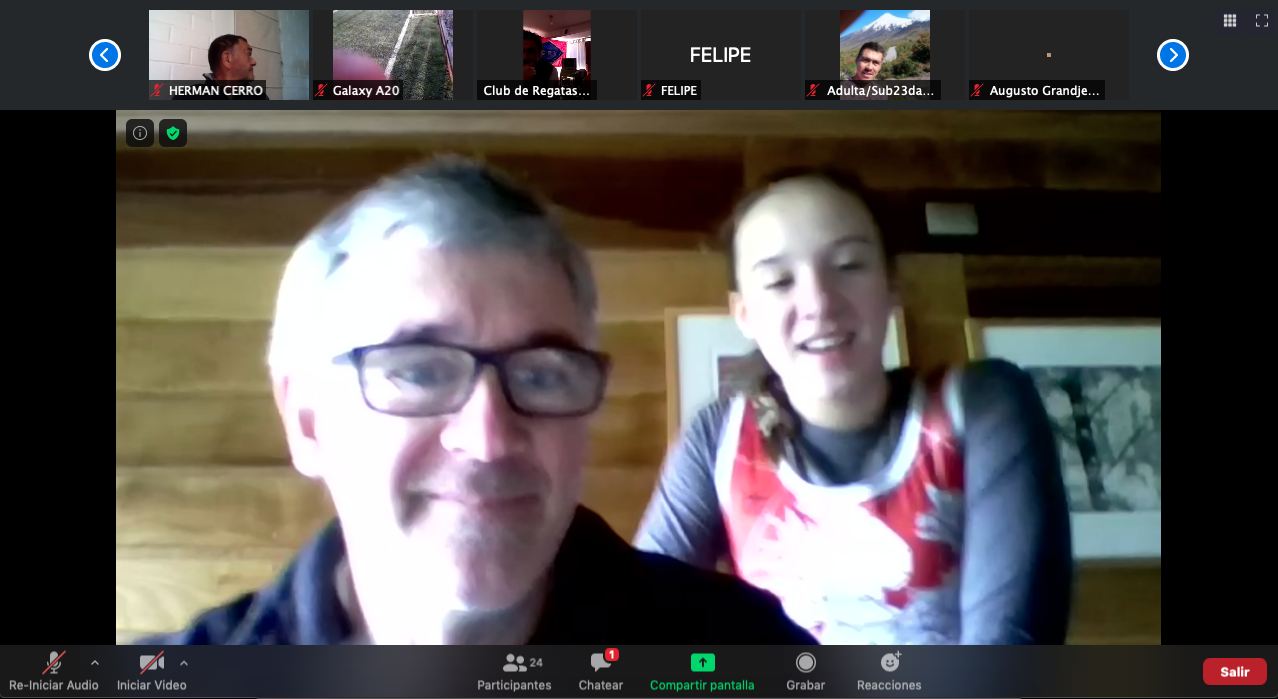Viewport: 1278px width, 699px height.
Task: Expand audio options arrow next to microphone
Action: (x=95, y=662)
